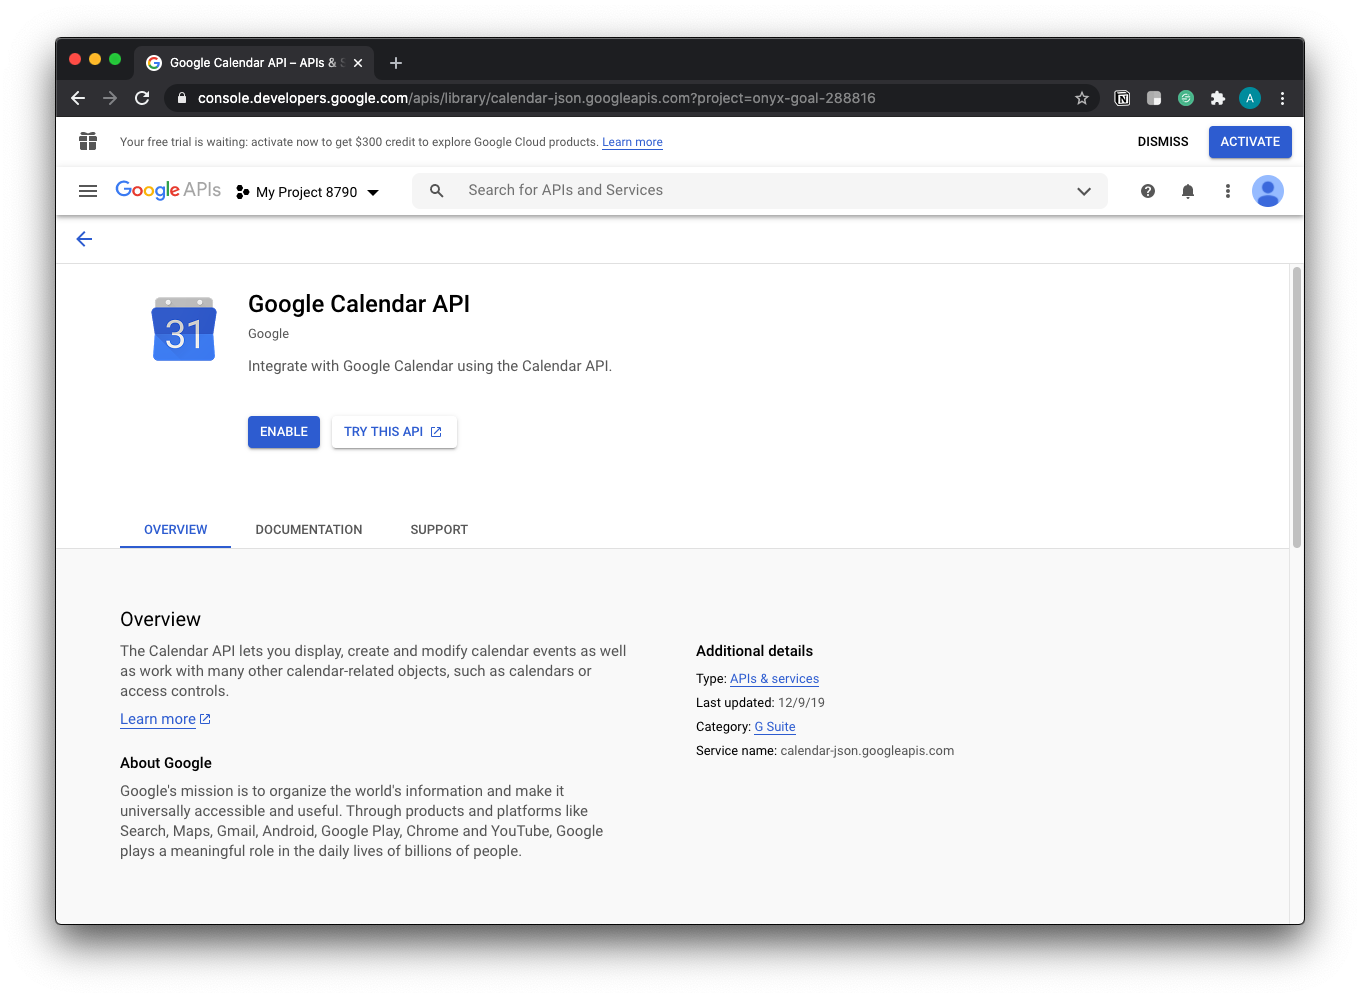Click the blue user account avatar
This screenshot has height=998, width=1360.
(x=1268, y=191)
